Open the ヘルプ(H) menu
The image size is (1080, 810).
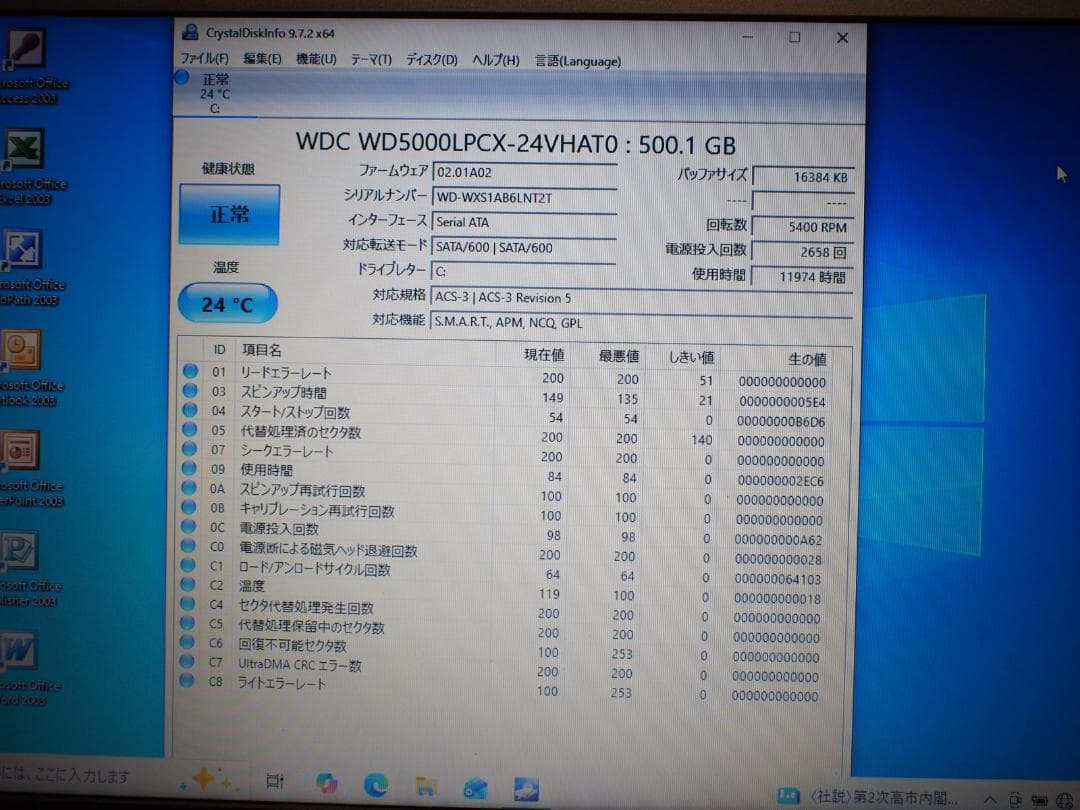click(495, 61)
